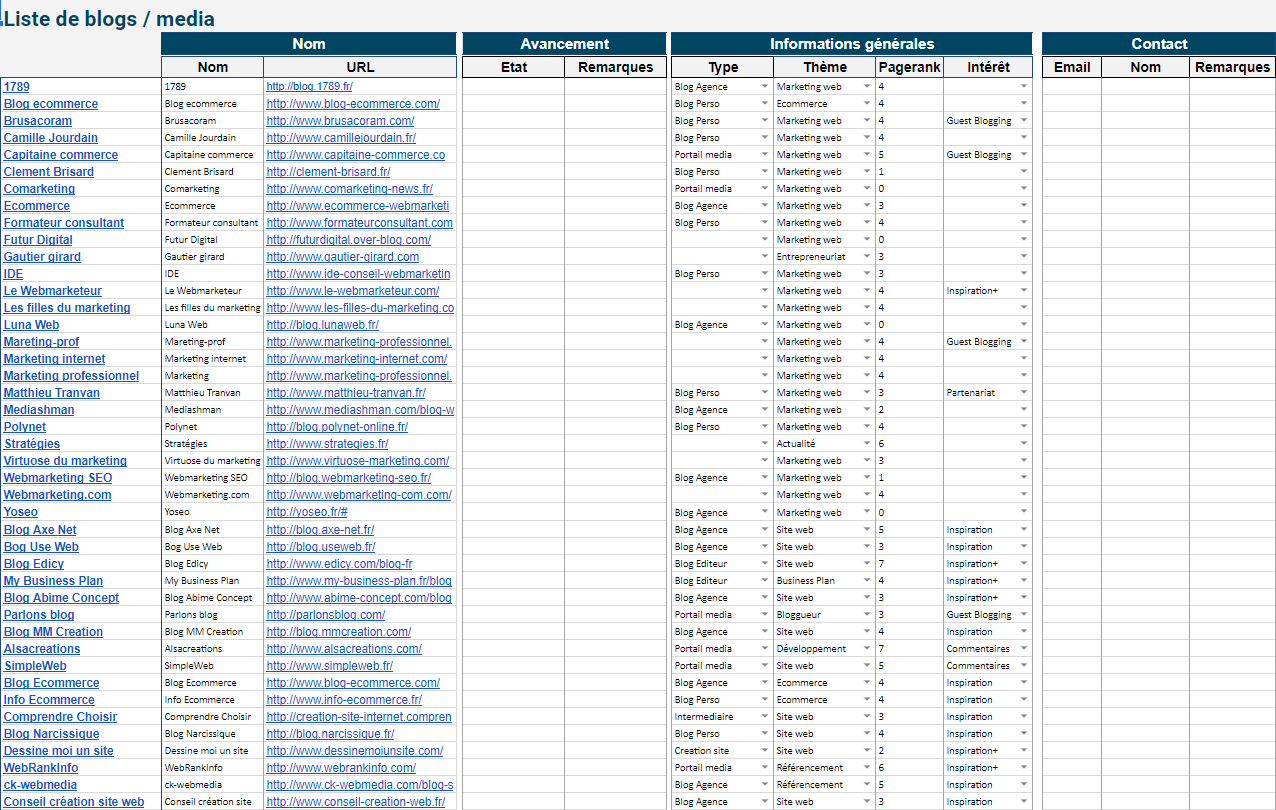Screen dimensions: 1276x810
Task: Select the Etat column header
Action: pyautogui.click(x=513, y=67)
